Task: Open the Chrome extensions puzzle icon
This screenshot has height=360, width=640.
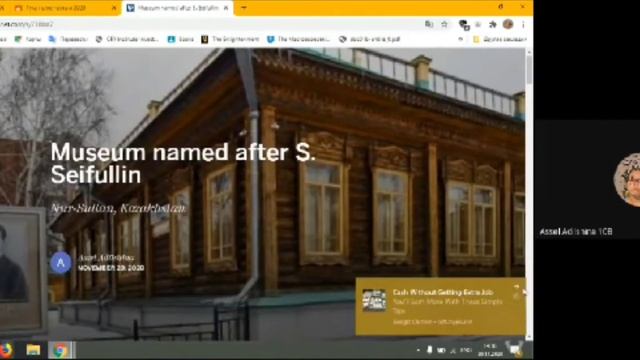Action: click(493, 24)
